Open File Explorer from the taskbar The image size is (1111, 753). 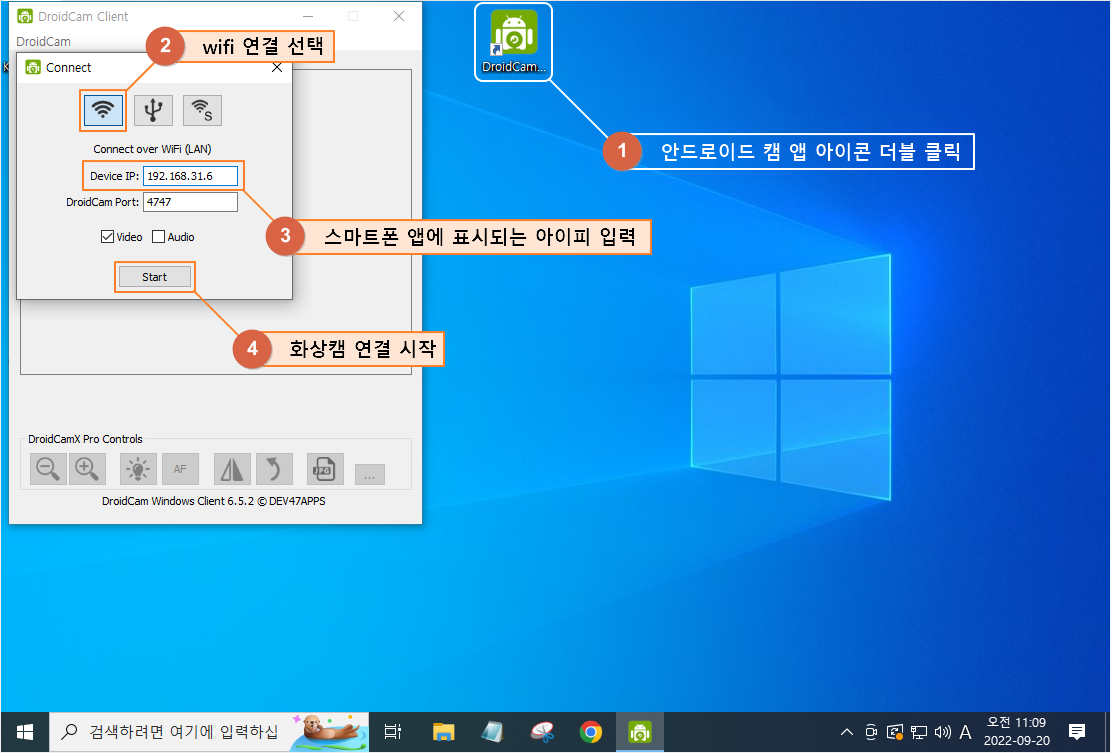point(444,732)
